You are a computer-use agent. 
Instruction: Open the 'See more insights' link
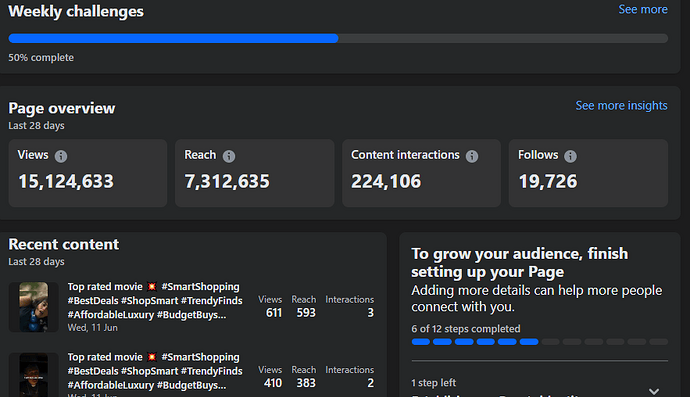click(x=621, y=106)
